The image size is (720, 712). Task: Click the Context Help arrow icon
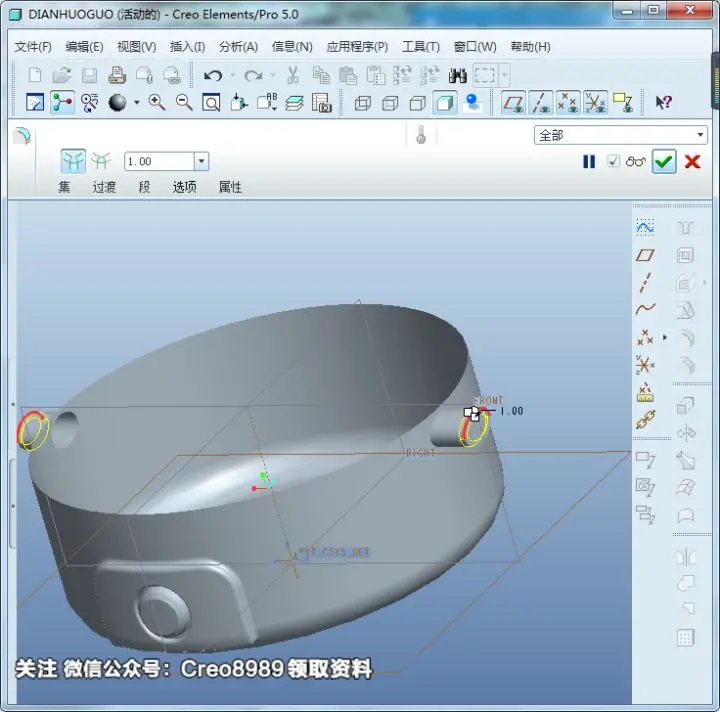tap(663, 102)
